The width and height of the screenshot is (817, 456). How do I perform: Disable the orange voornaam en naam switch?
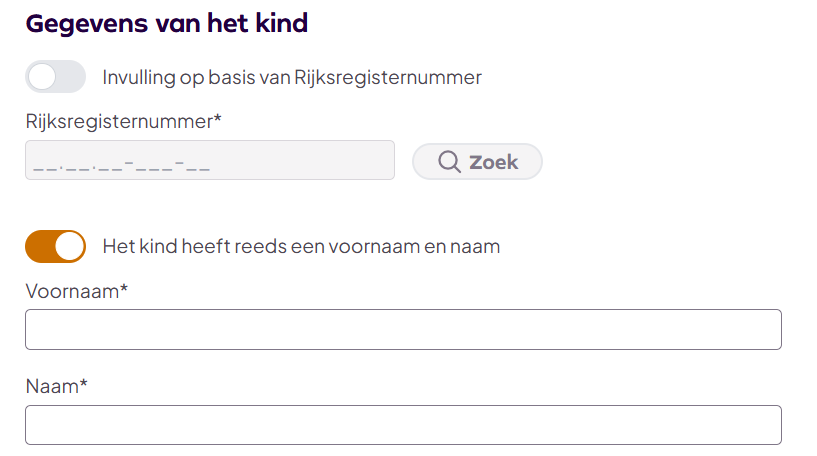55,246
